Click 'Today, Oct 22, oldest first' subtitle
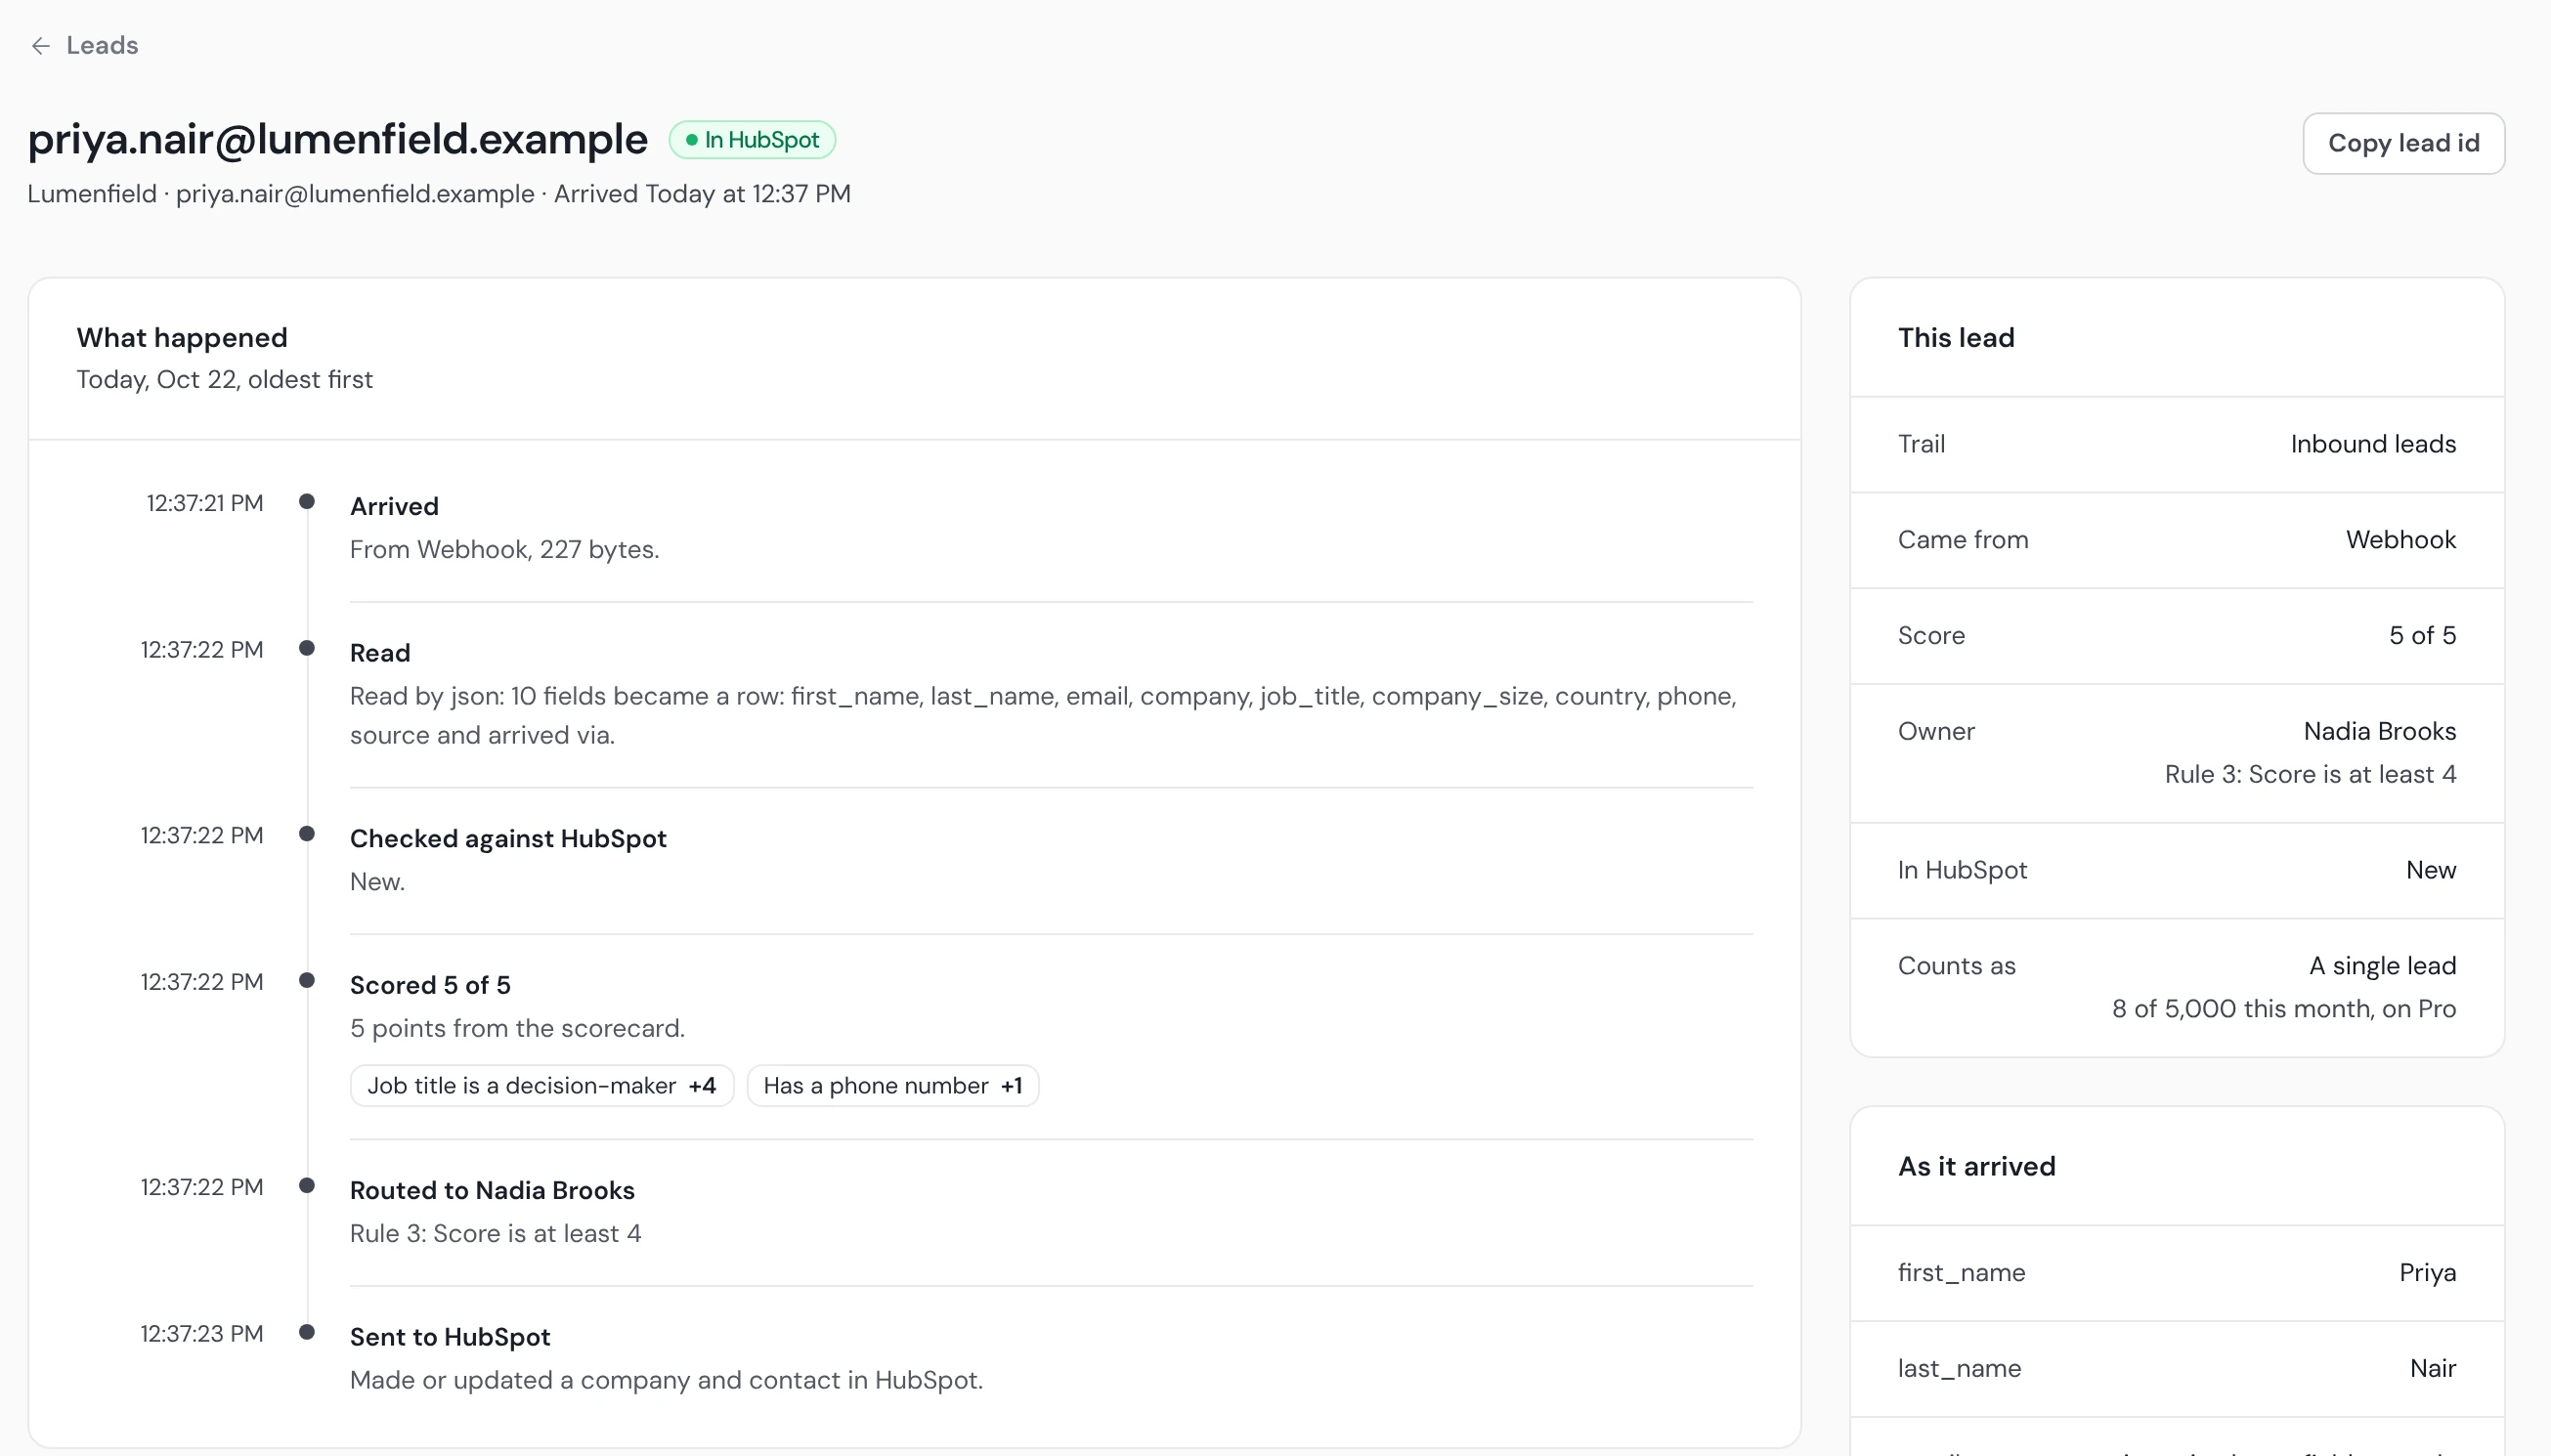Viewport: 2551px width, 1456px height. click(224, 380)
